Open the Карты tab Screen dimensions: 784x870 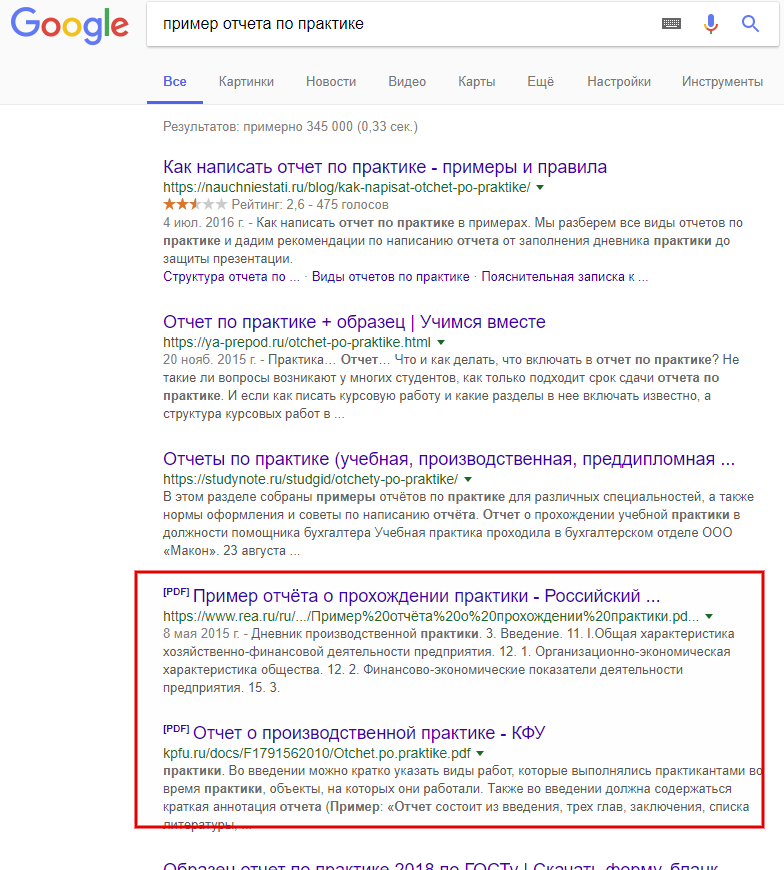click(x=477, y=82)
